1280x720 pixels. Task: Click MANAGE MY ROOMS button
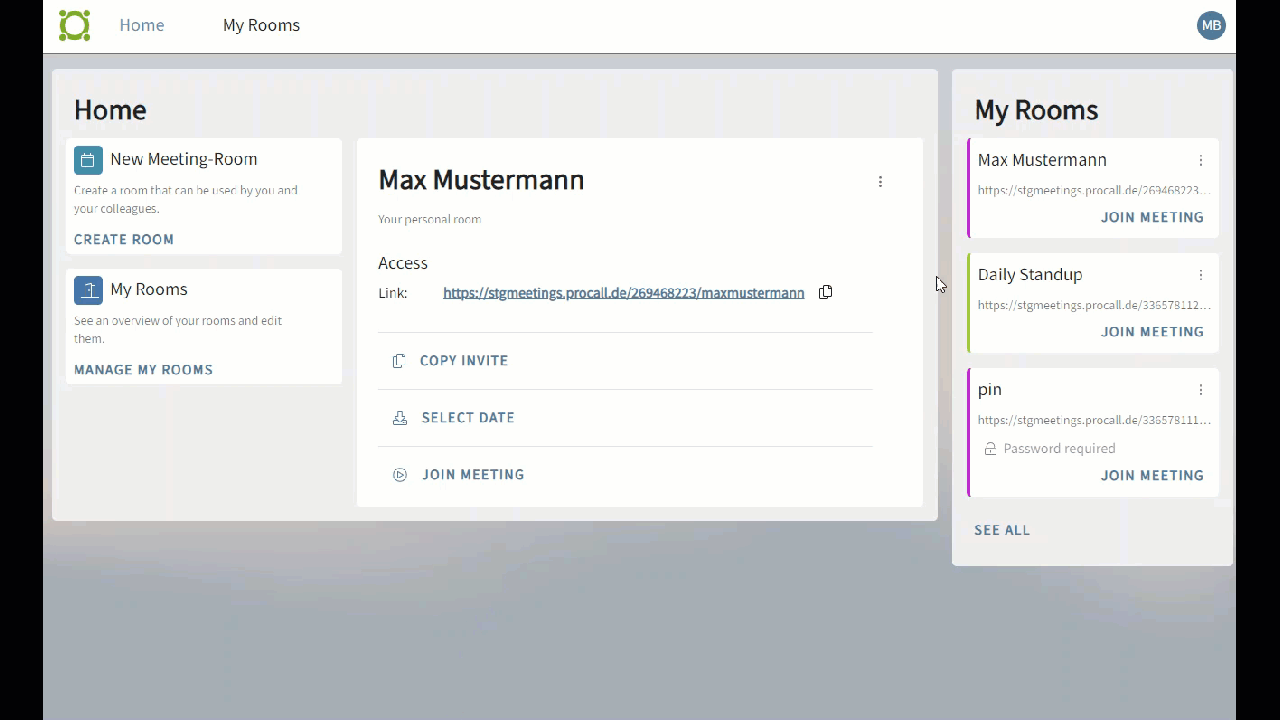click(143, 370)
